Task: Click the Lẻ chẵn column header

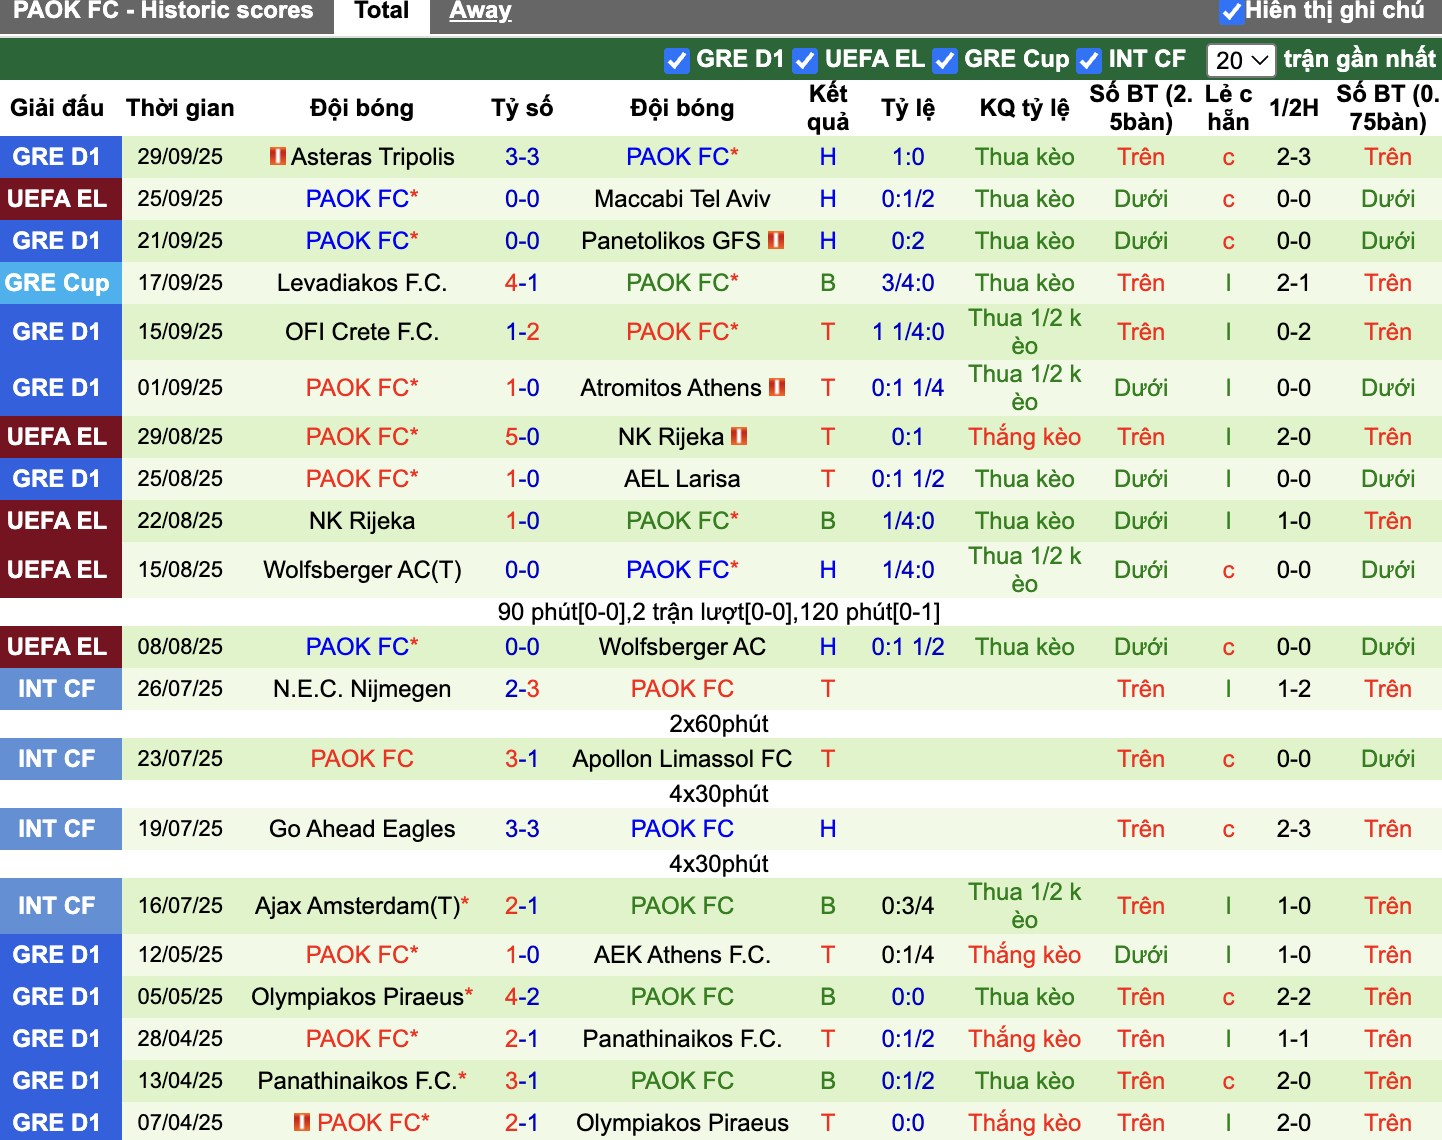Action: 1228,108
